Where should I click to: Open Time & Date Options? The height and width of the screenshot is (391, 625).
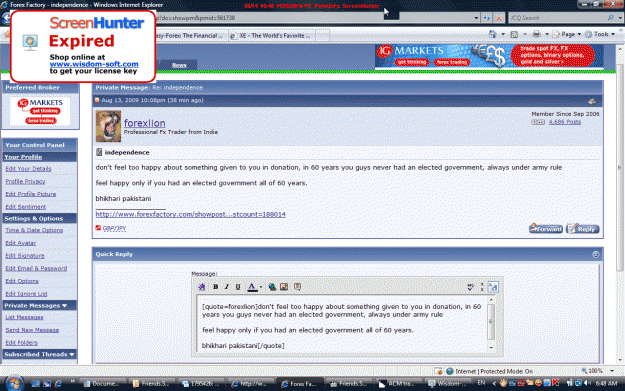(34, 230)
